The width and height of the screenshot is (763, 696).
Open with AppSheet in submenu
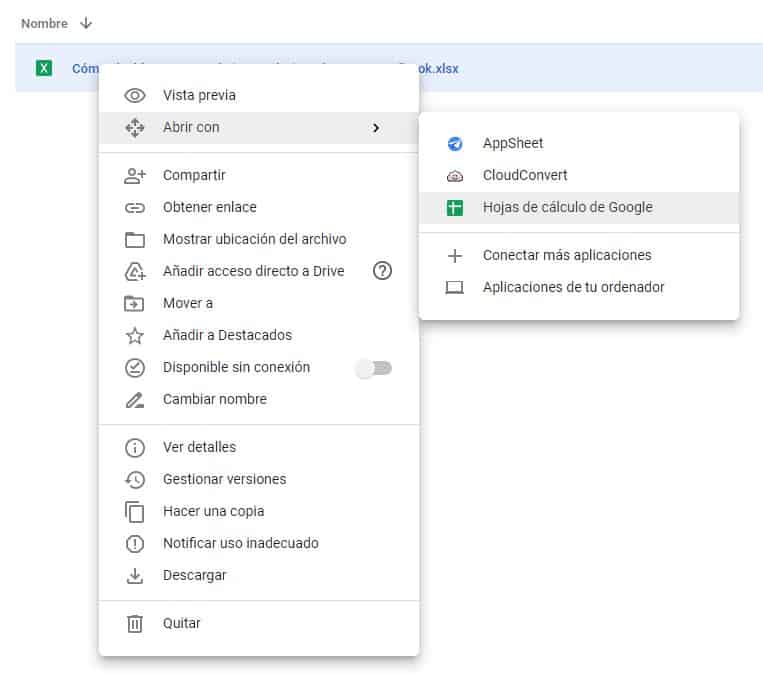[579, 144]
